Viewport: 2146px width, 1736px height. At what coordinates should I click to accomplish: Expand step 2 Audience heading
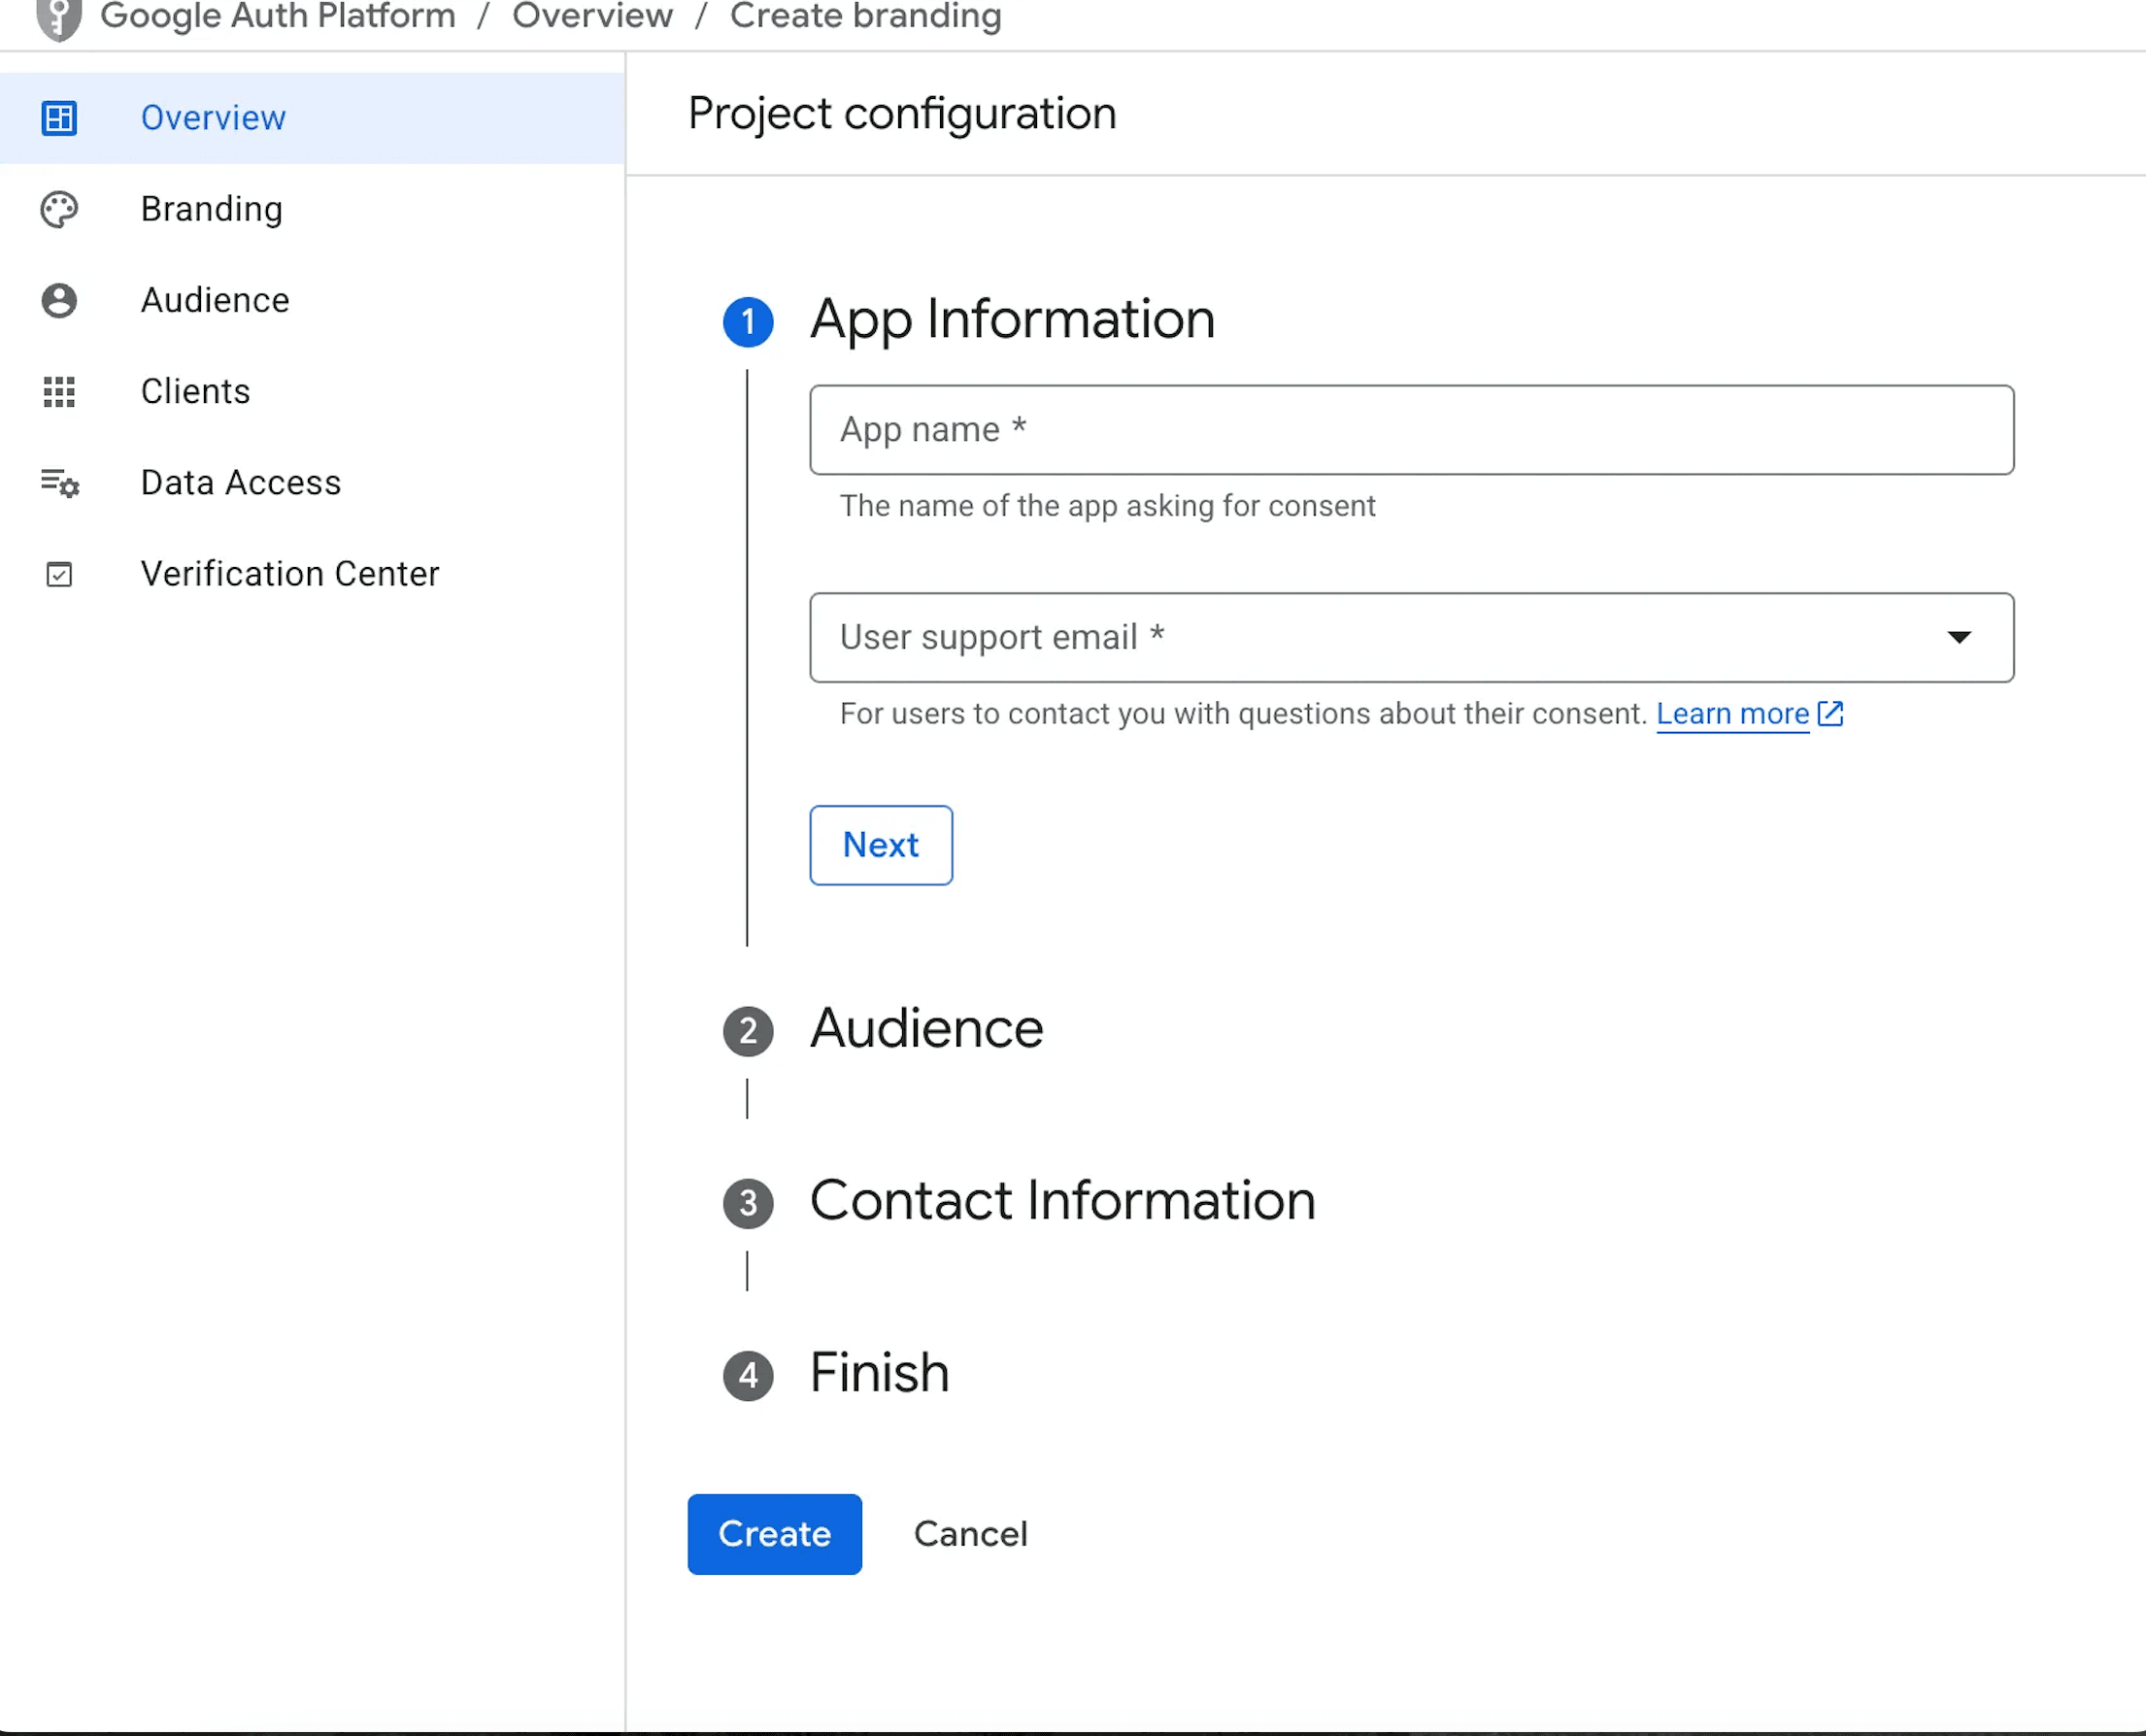926,1029
